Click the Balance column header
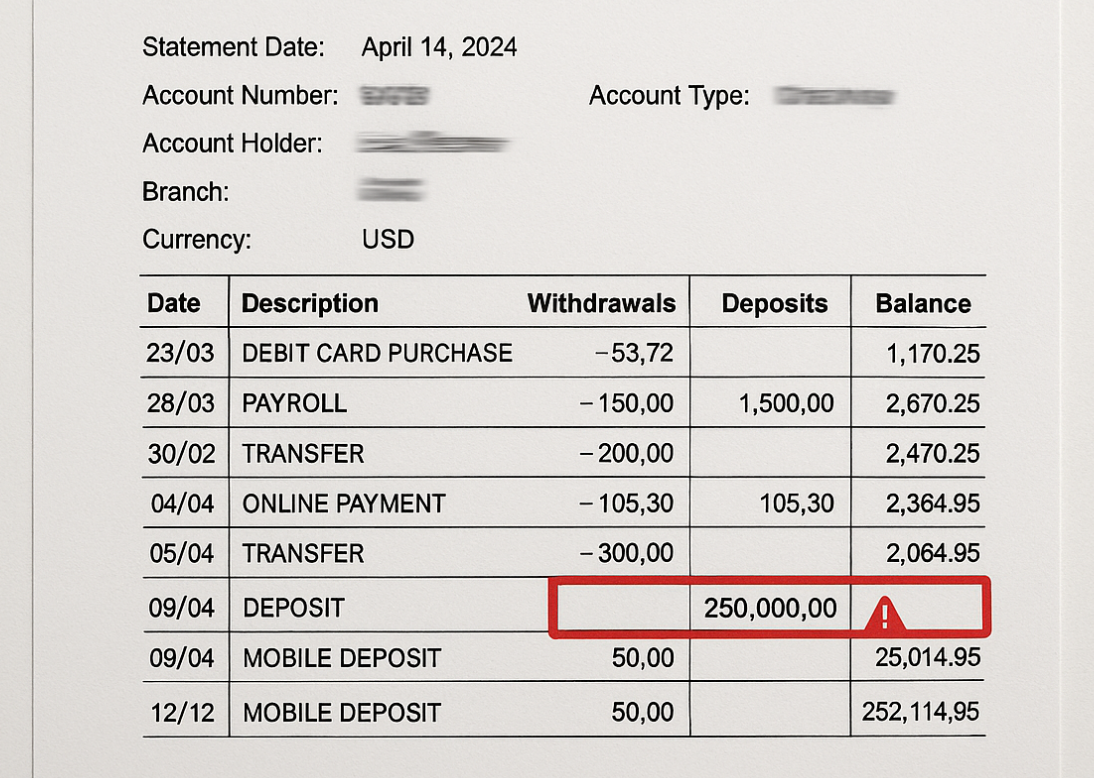1094x778 pixels. tap(923, 303)
